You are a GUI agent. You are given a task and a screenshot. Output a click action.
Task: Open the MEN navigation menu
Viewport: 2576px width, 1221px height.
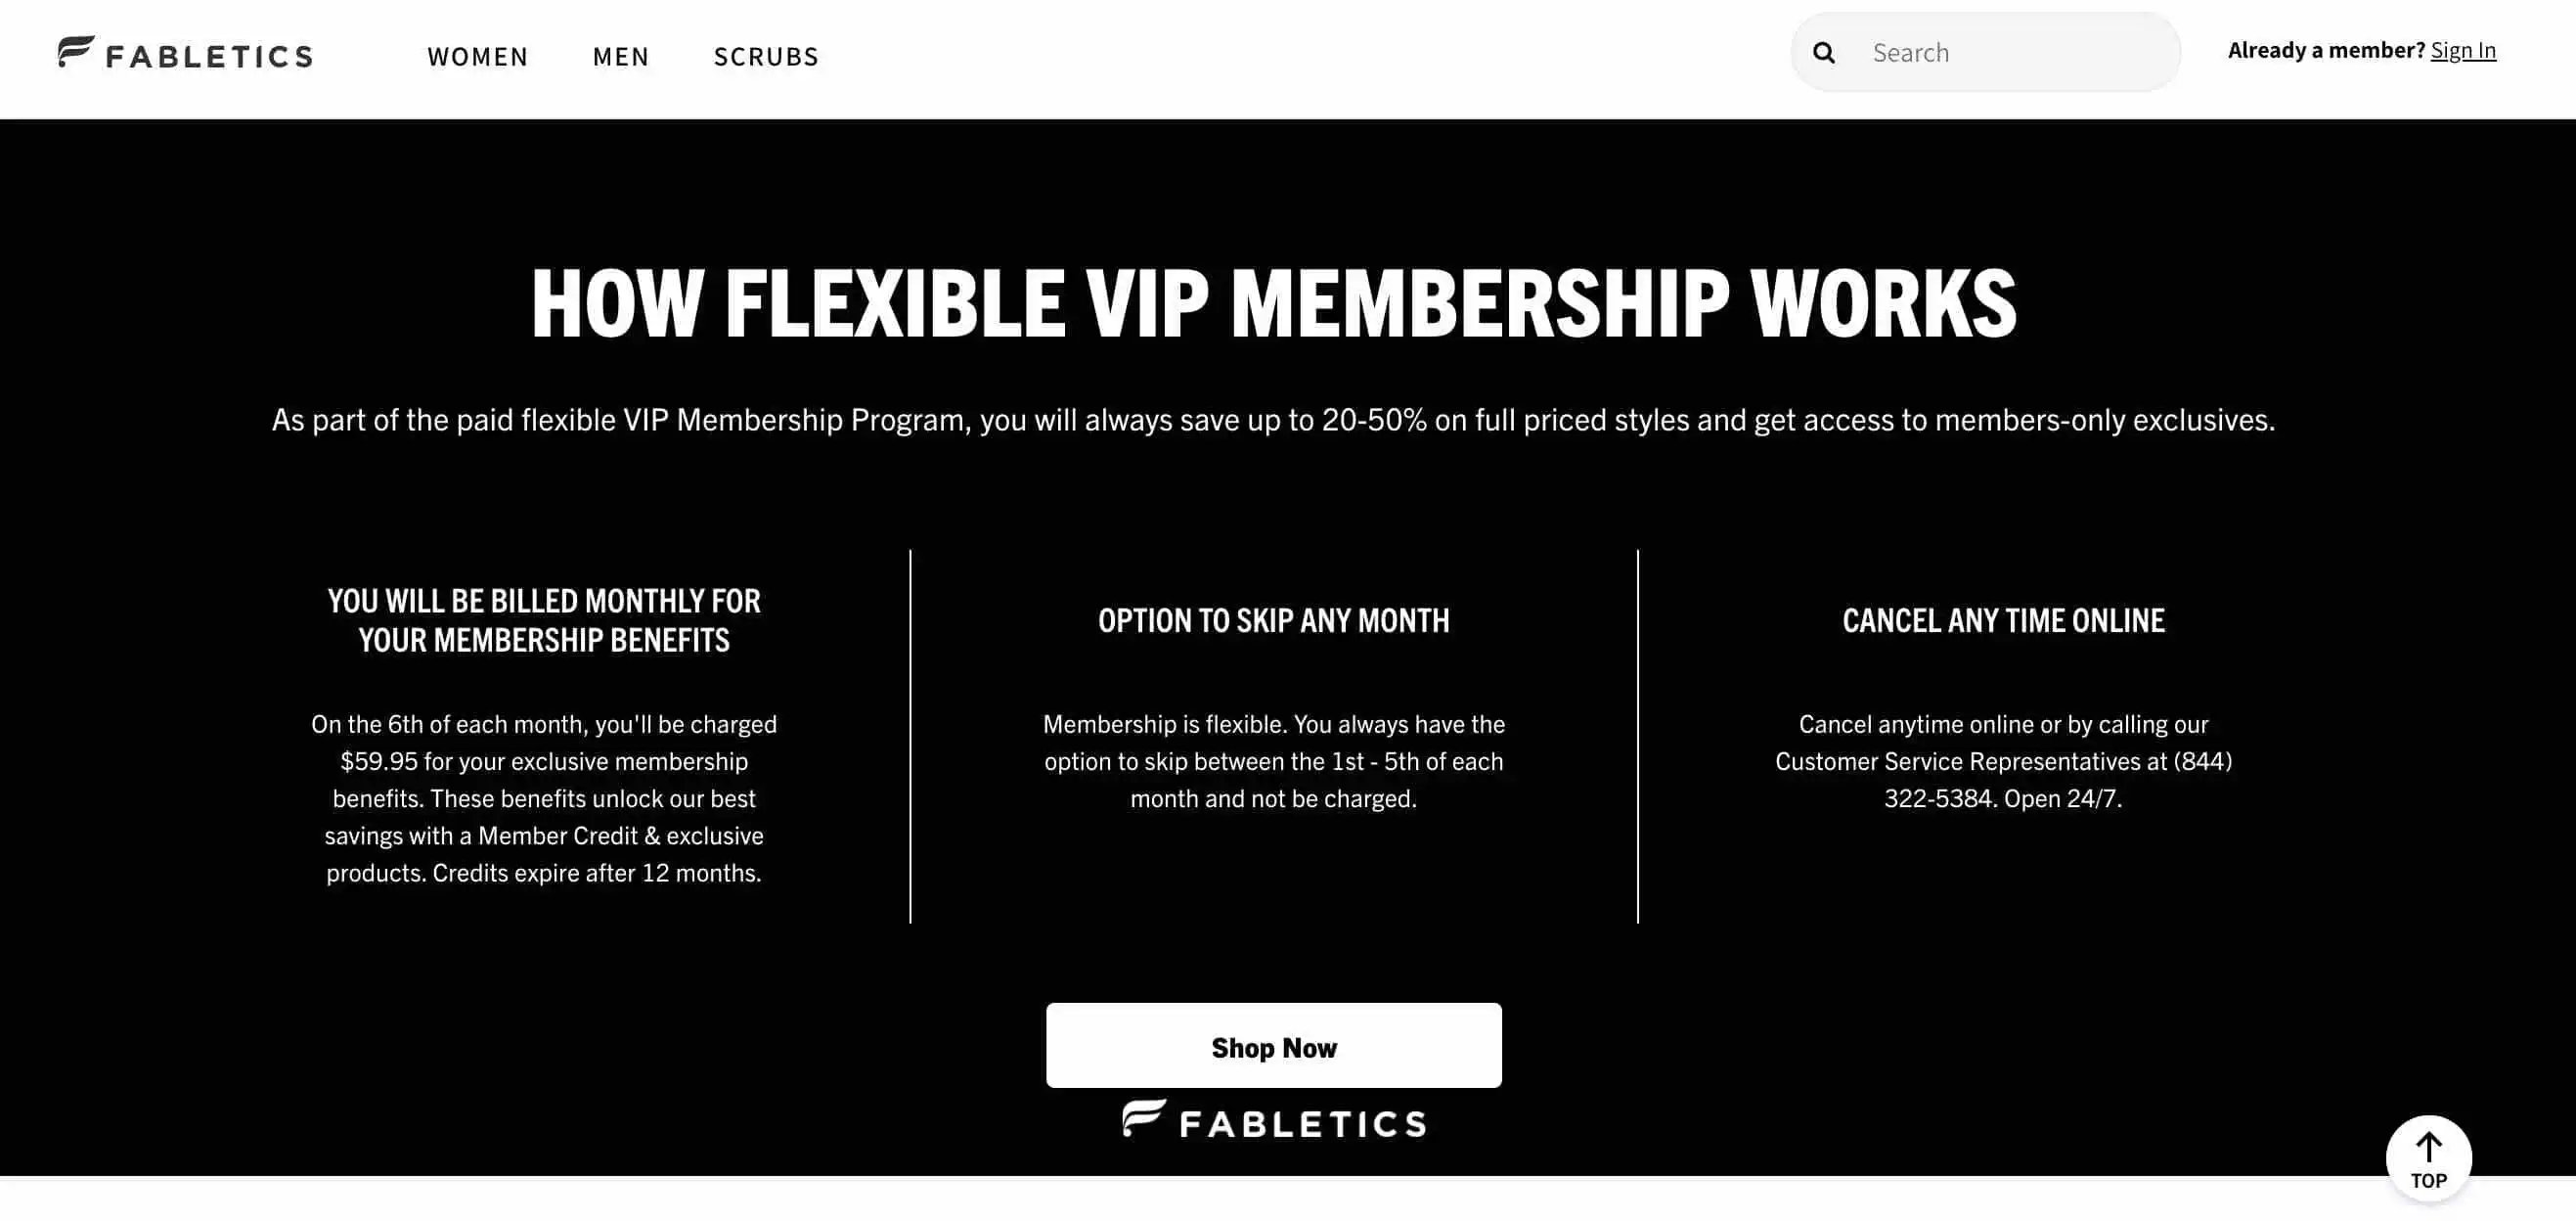621,57
